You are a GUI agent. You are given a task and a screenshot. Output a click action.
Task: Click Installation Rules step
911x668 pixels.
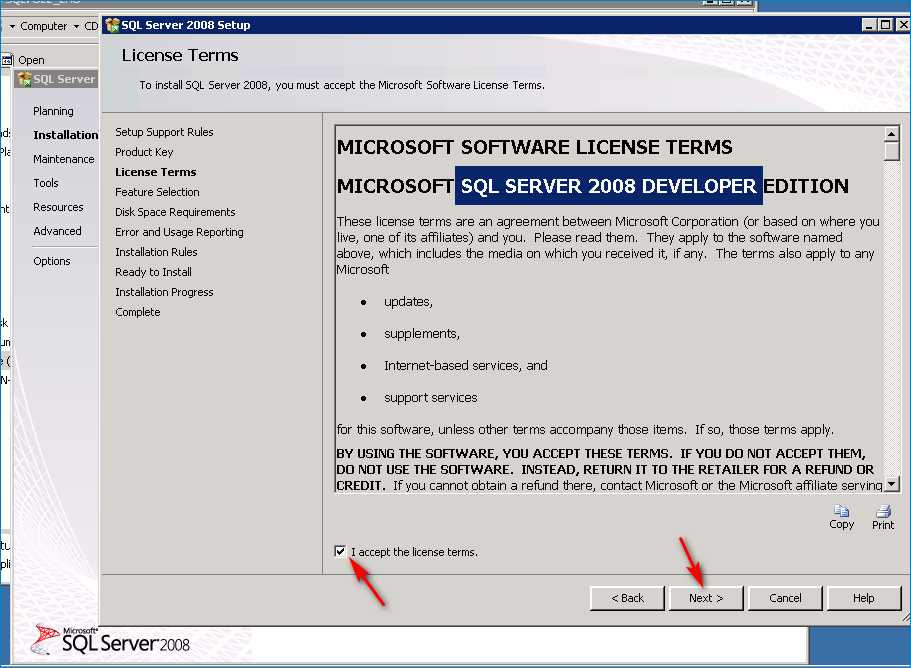click(156, 252)
